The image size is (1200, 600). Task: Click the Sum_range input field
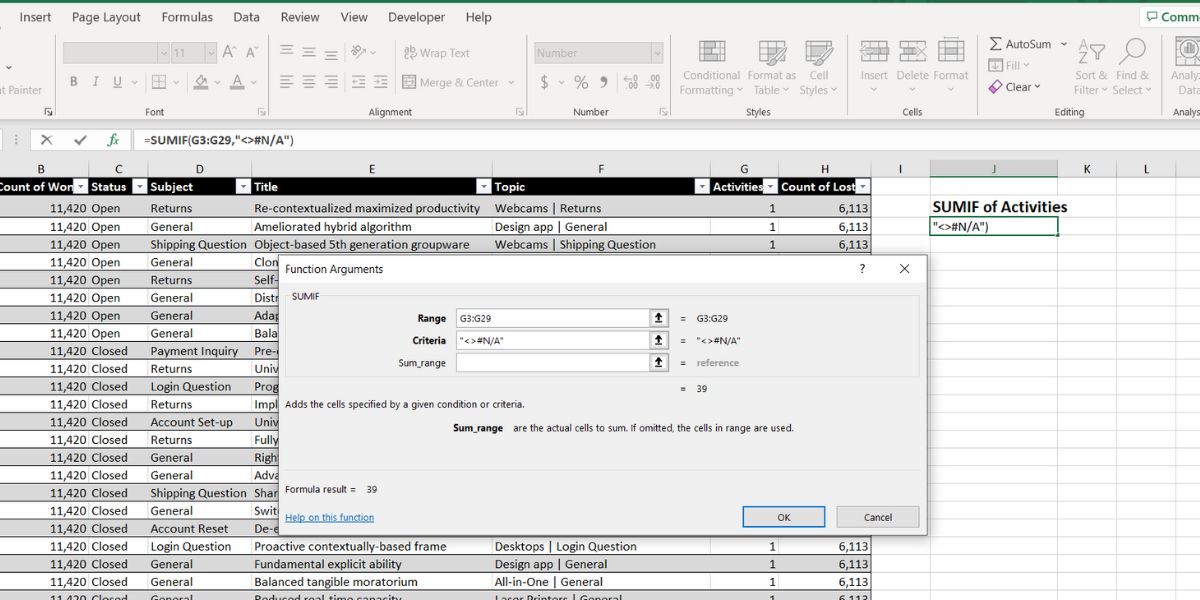552,363
